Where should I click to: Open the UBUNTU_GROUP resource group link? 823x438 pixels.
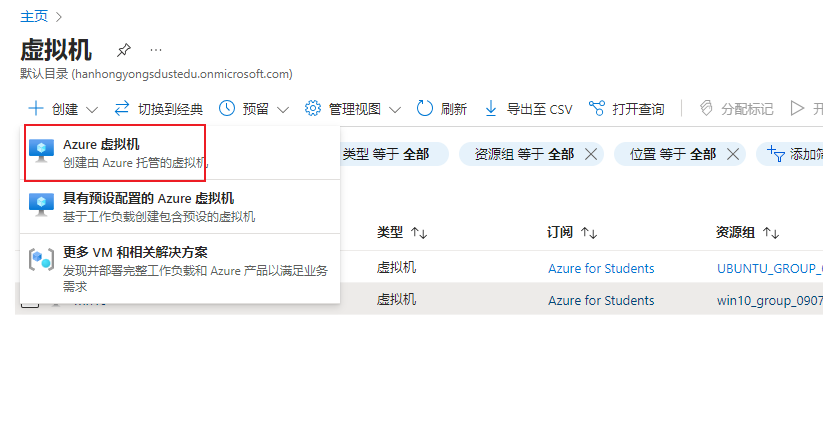[x=769, y=268]
